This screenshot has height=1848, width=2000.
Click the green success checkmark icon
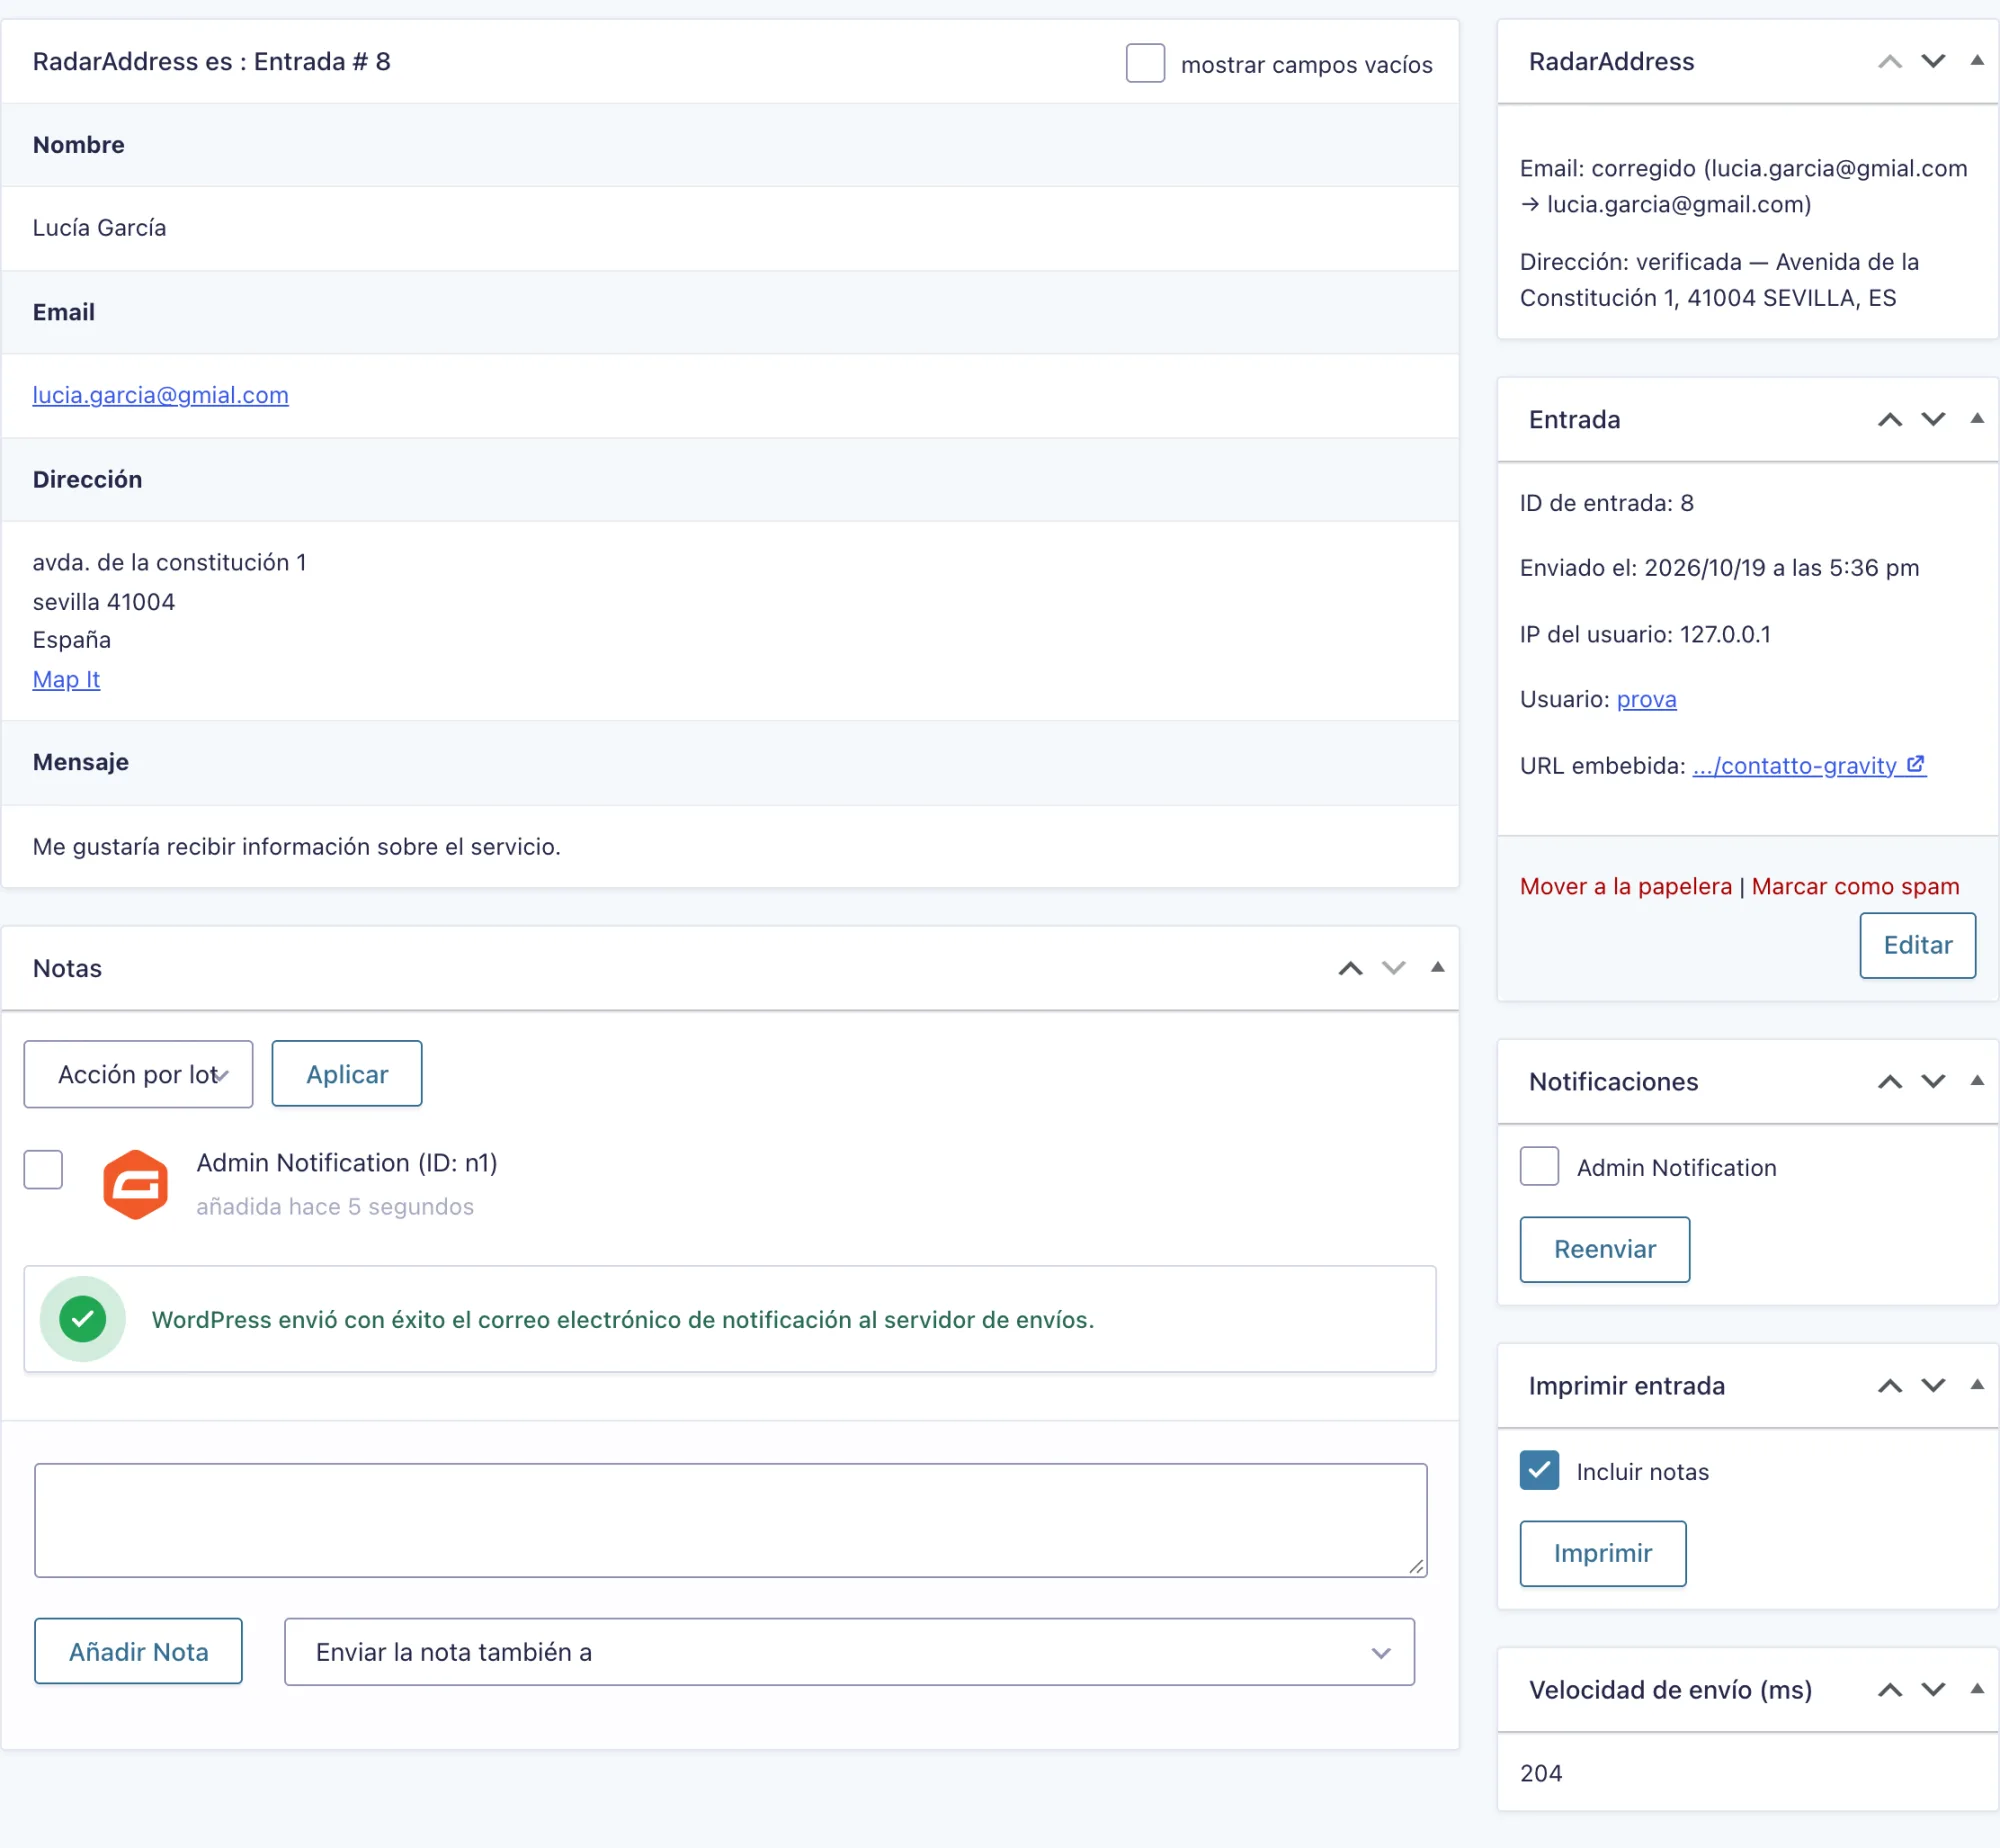pyautogui.click(x=83, y=1319)
